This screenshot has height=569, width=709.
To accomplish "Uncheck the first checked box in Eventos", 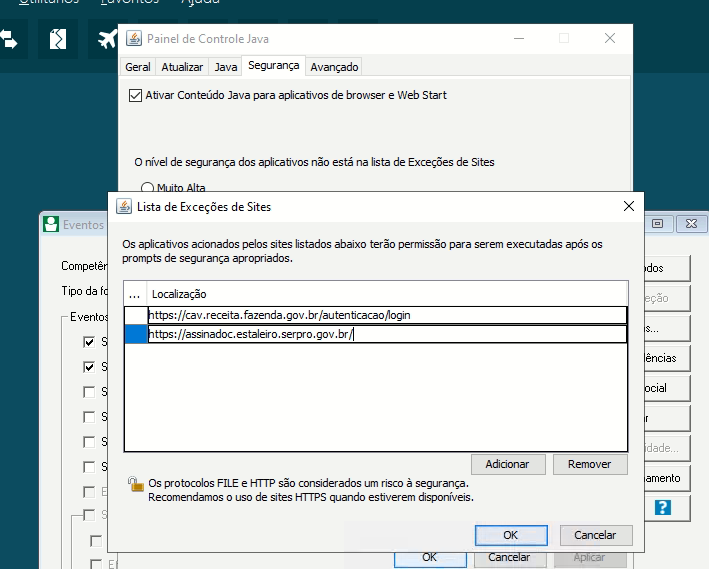I will 89,342.
